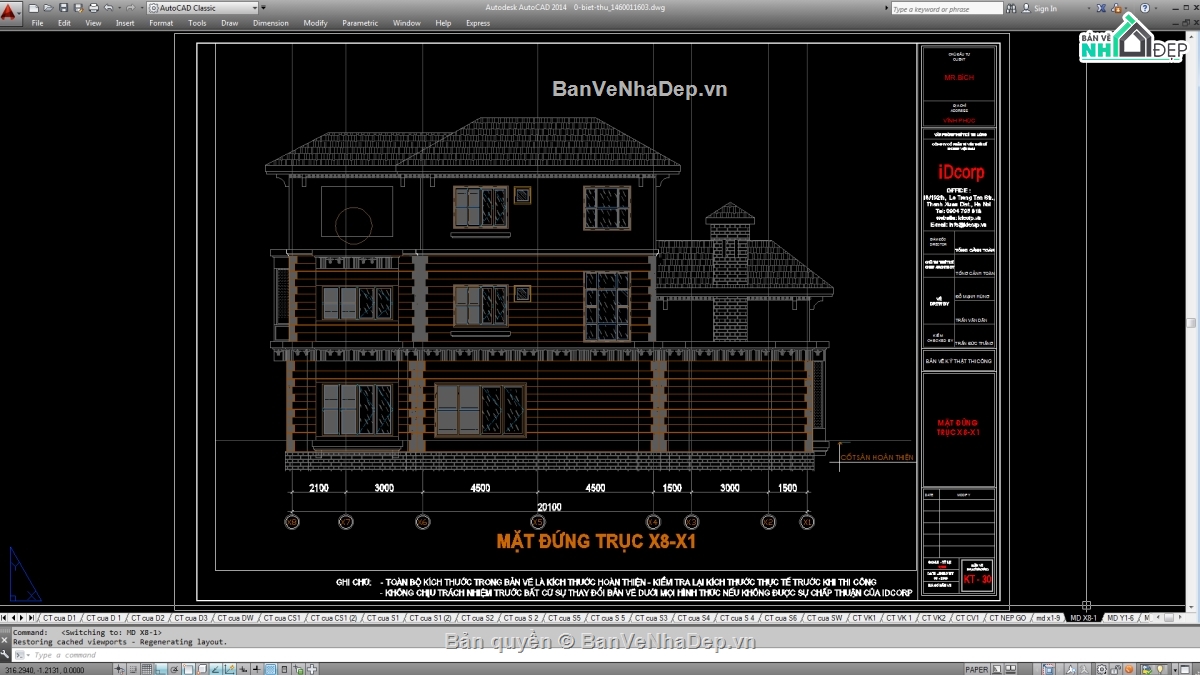This screenshot has width=1200, height=675.
Task: Toggle Quick Properties in status bar
Action: 283,669
